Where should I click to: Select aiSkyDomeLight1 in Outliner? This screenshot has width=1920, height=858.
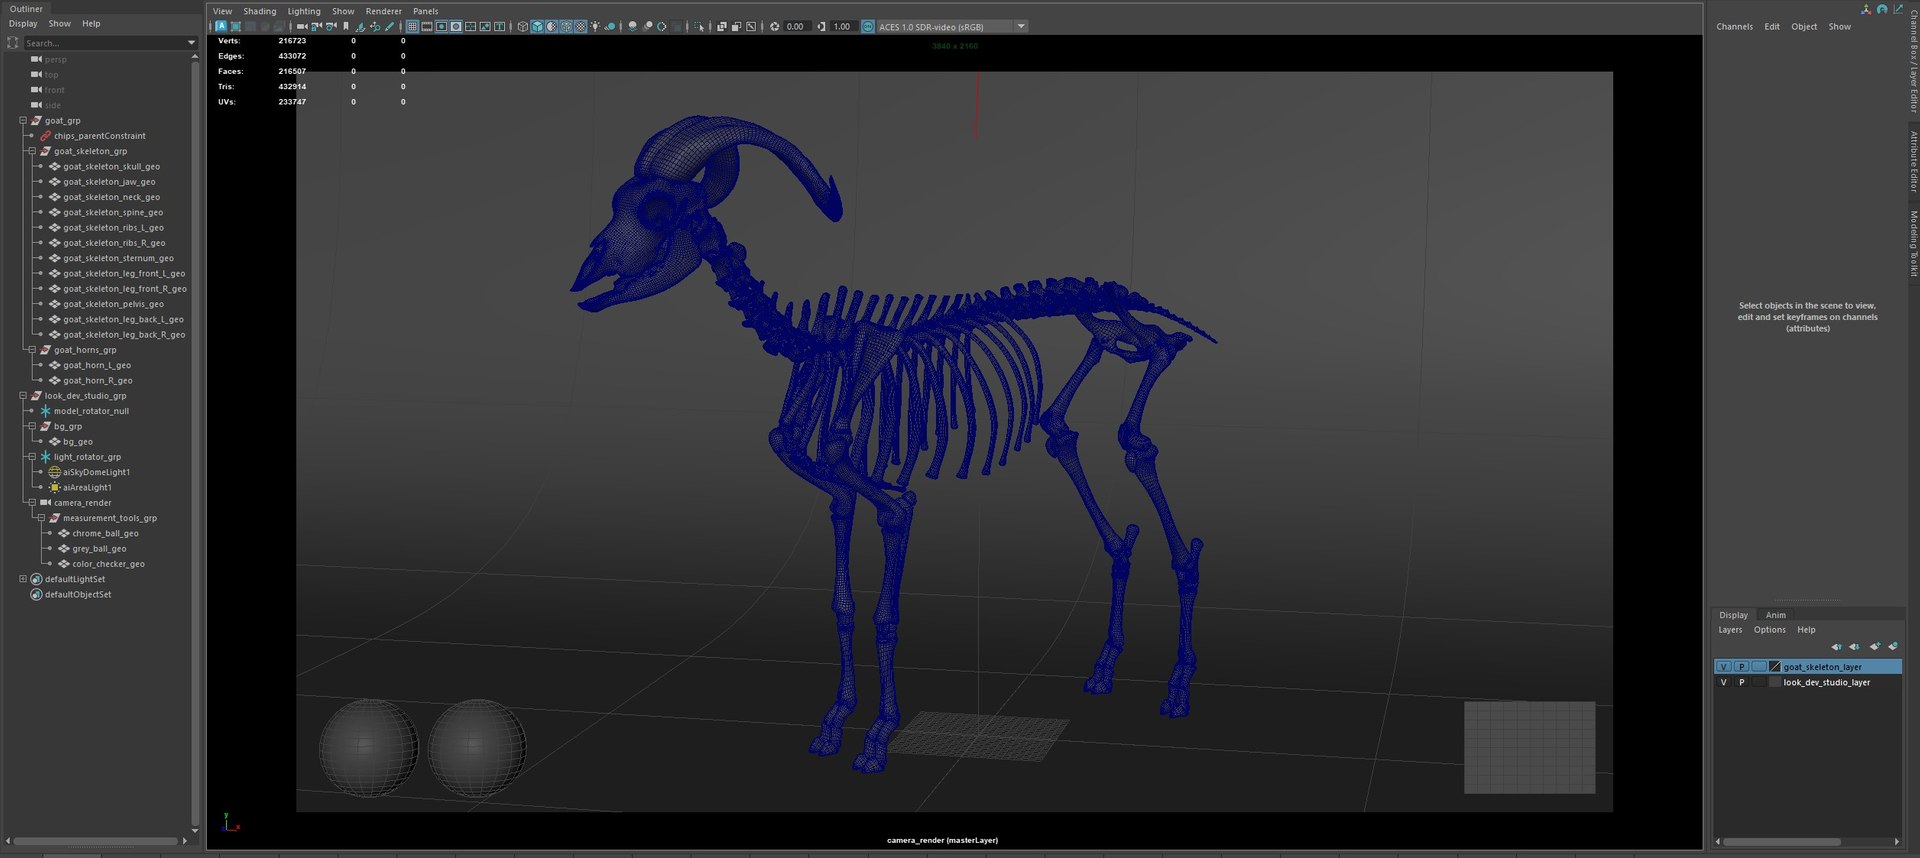96,472
